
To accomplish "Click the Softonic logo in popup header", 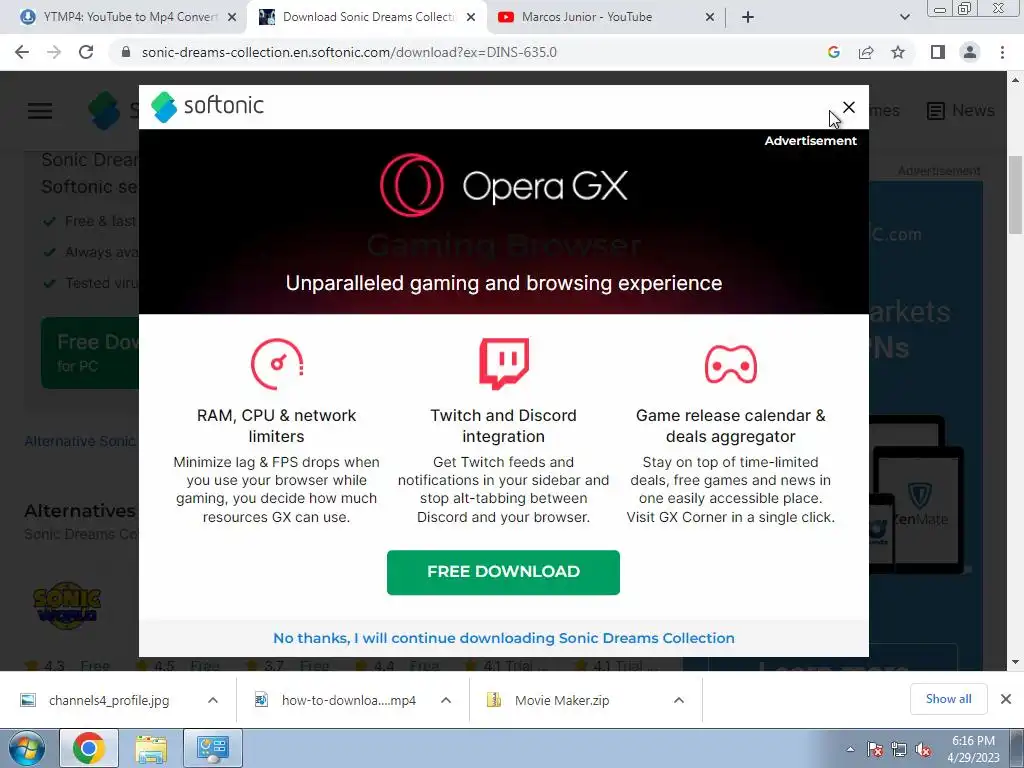I will [x=208, y=106].
